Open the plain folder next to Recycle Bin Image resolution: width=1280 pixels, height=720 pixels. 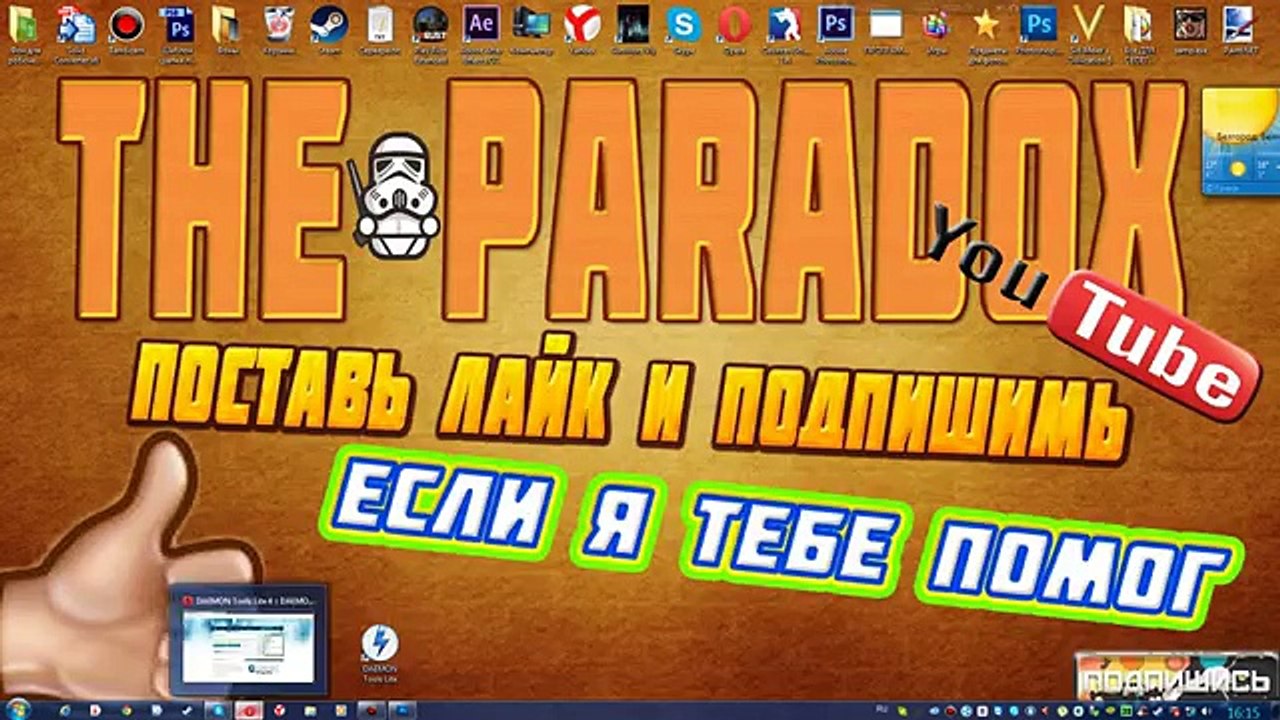(x=226, y=28)
